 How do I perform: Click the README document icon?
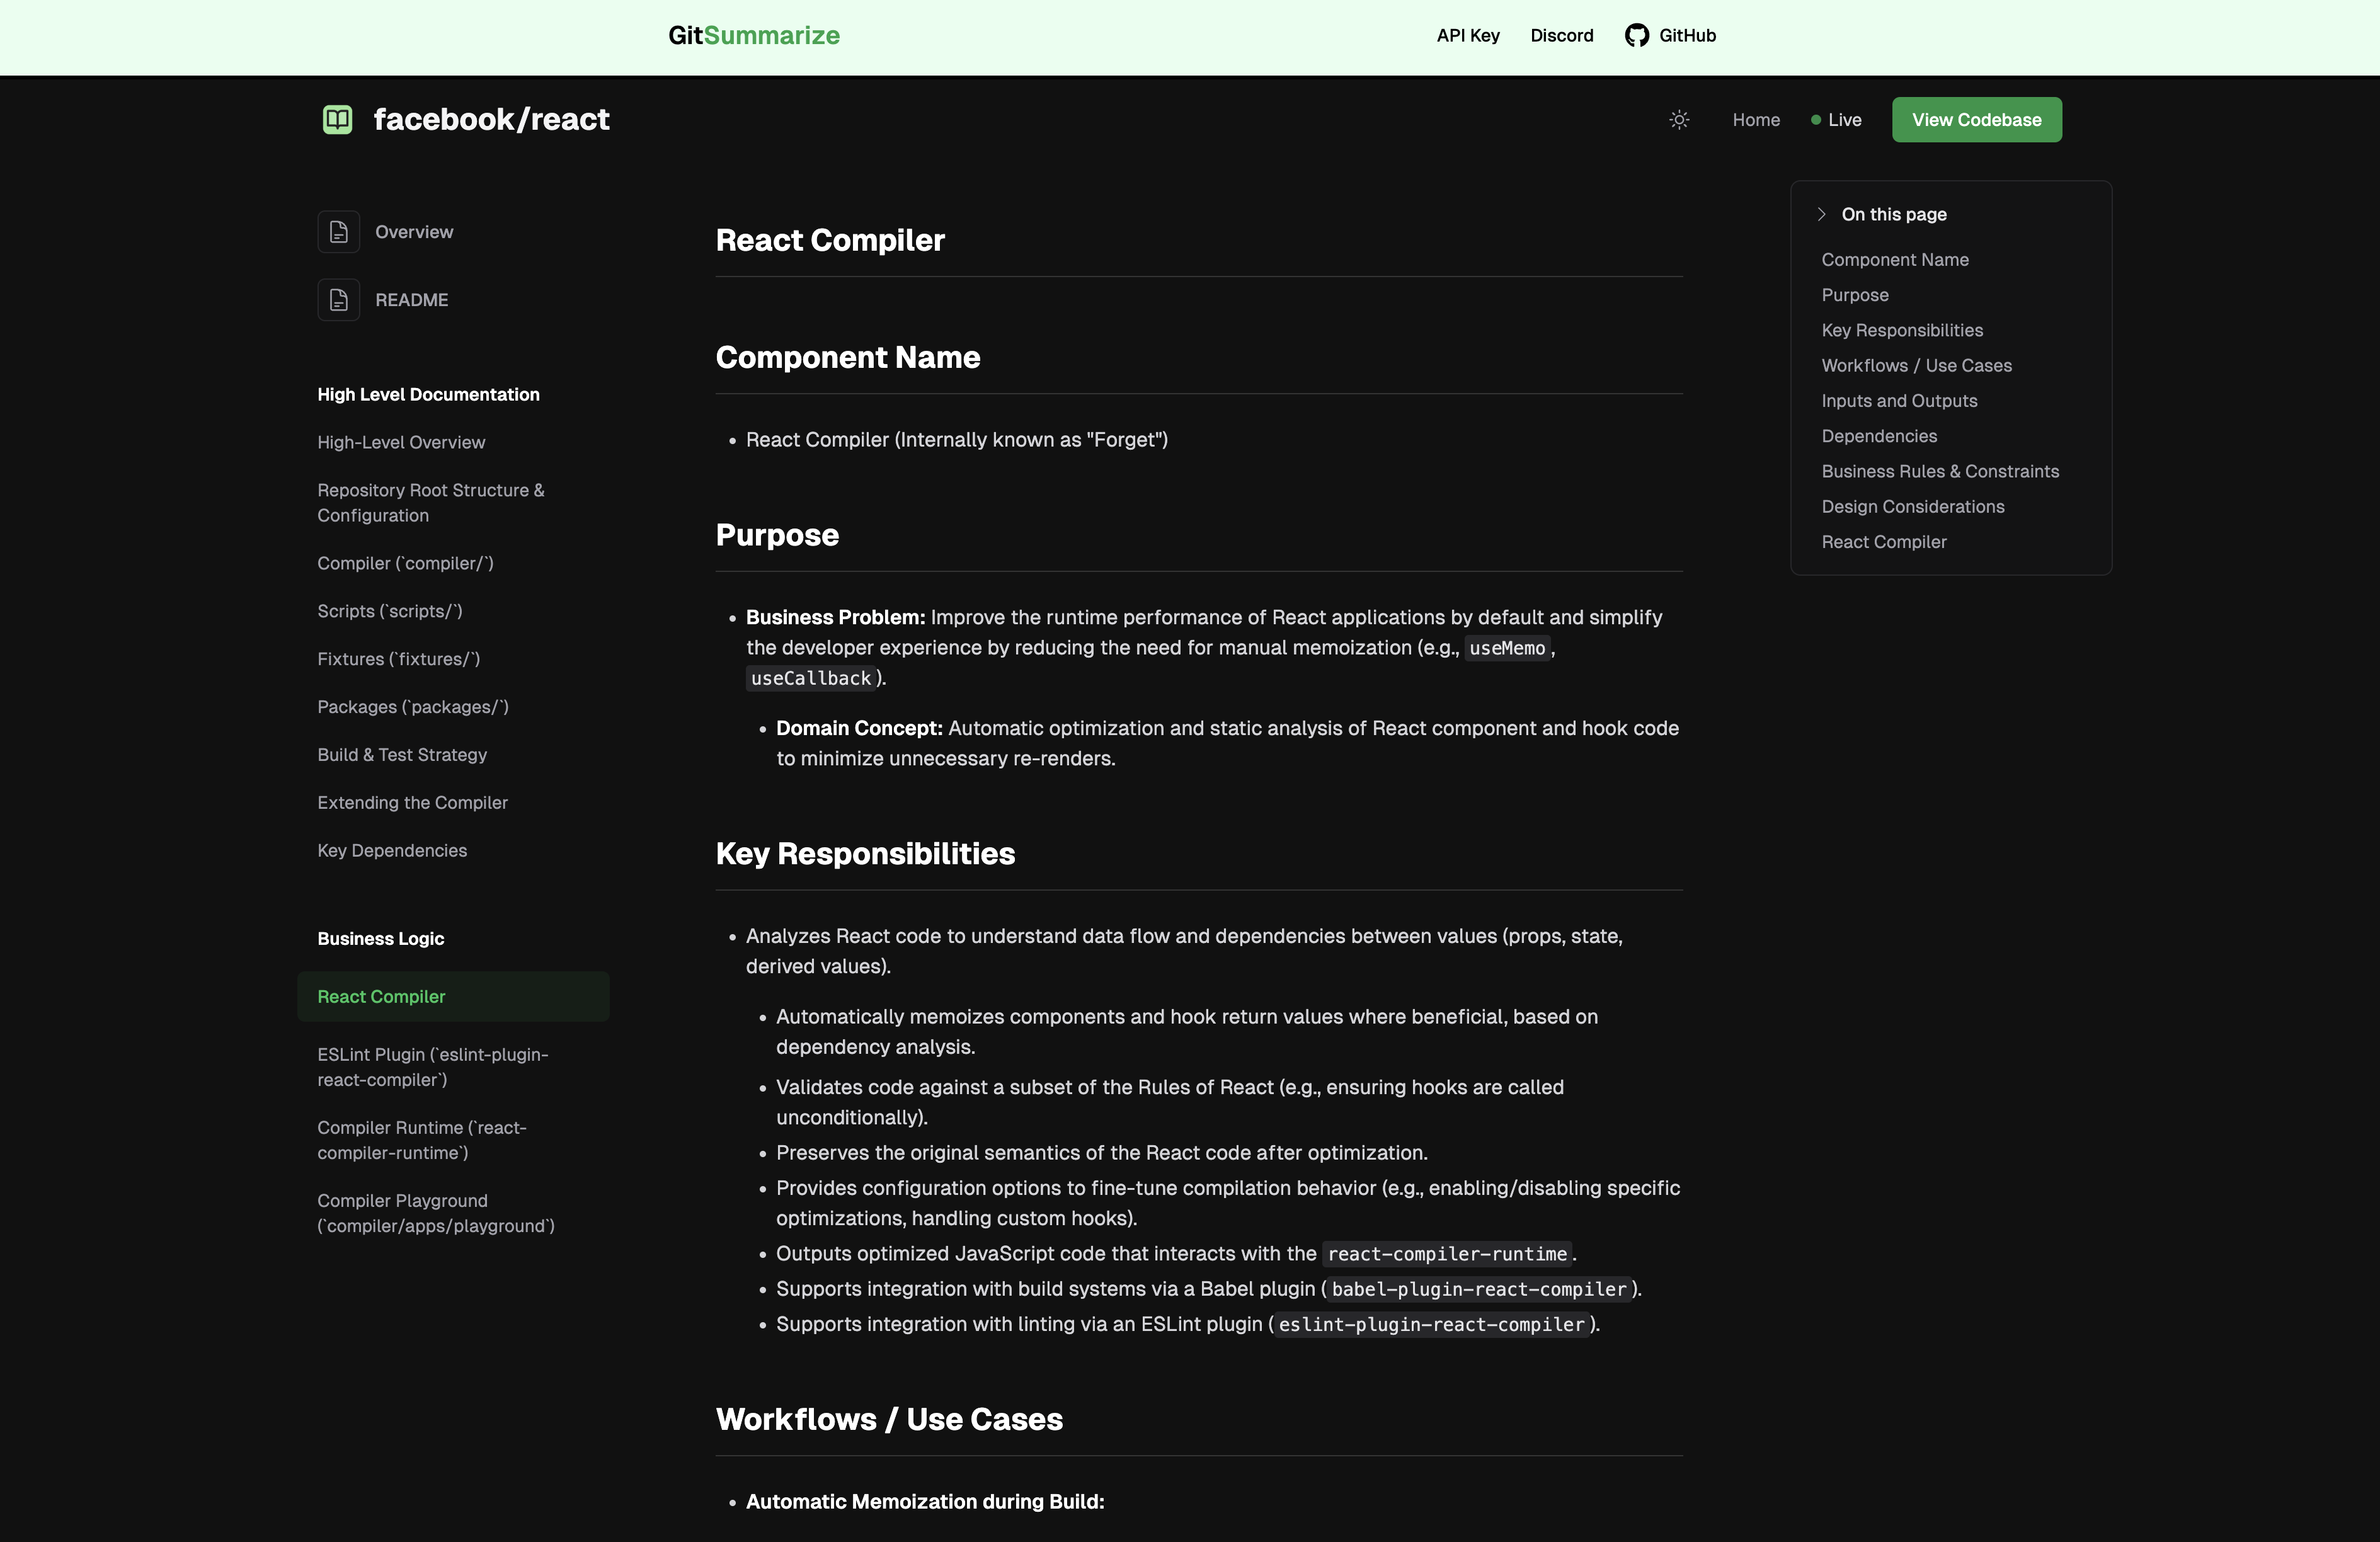coord(338,300)
